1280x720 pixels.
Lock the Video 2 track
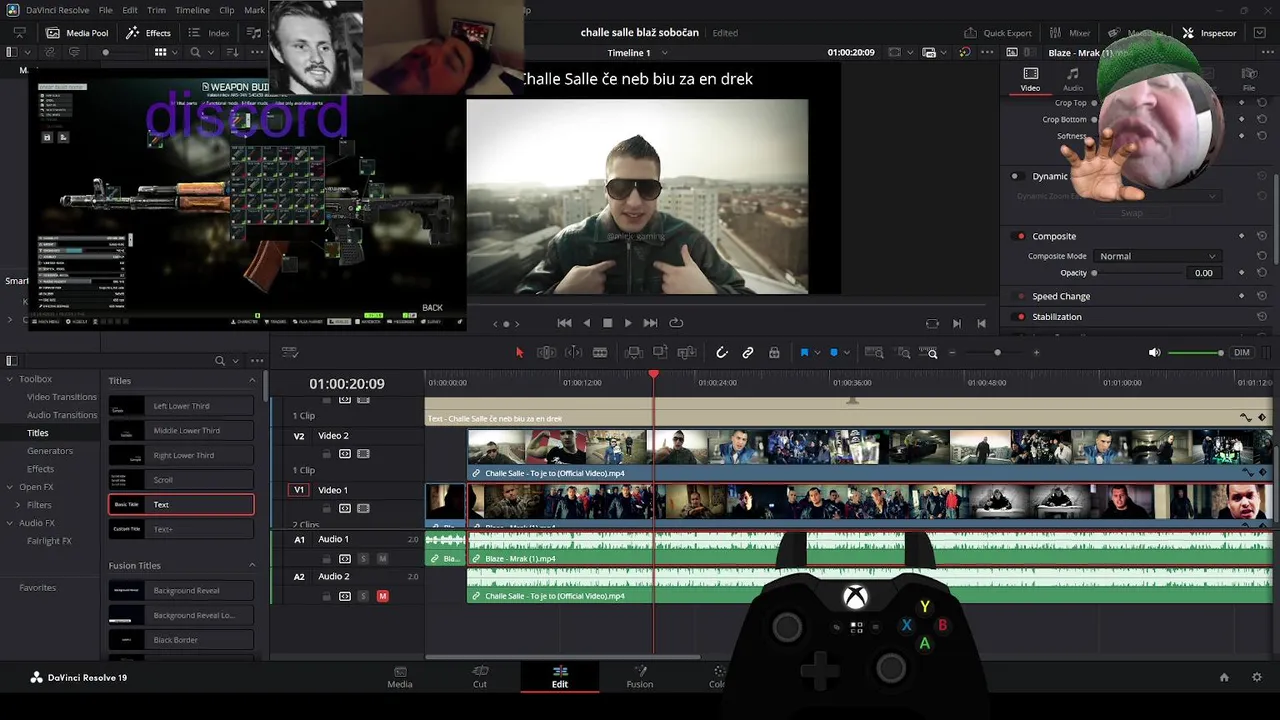(326, 454)
